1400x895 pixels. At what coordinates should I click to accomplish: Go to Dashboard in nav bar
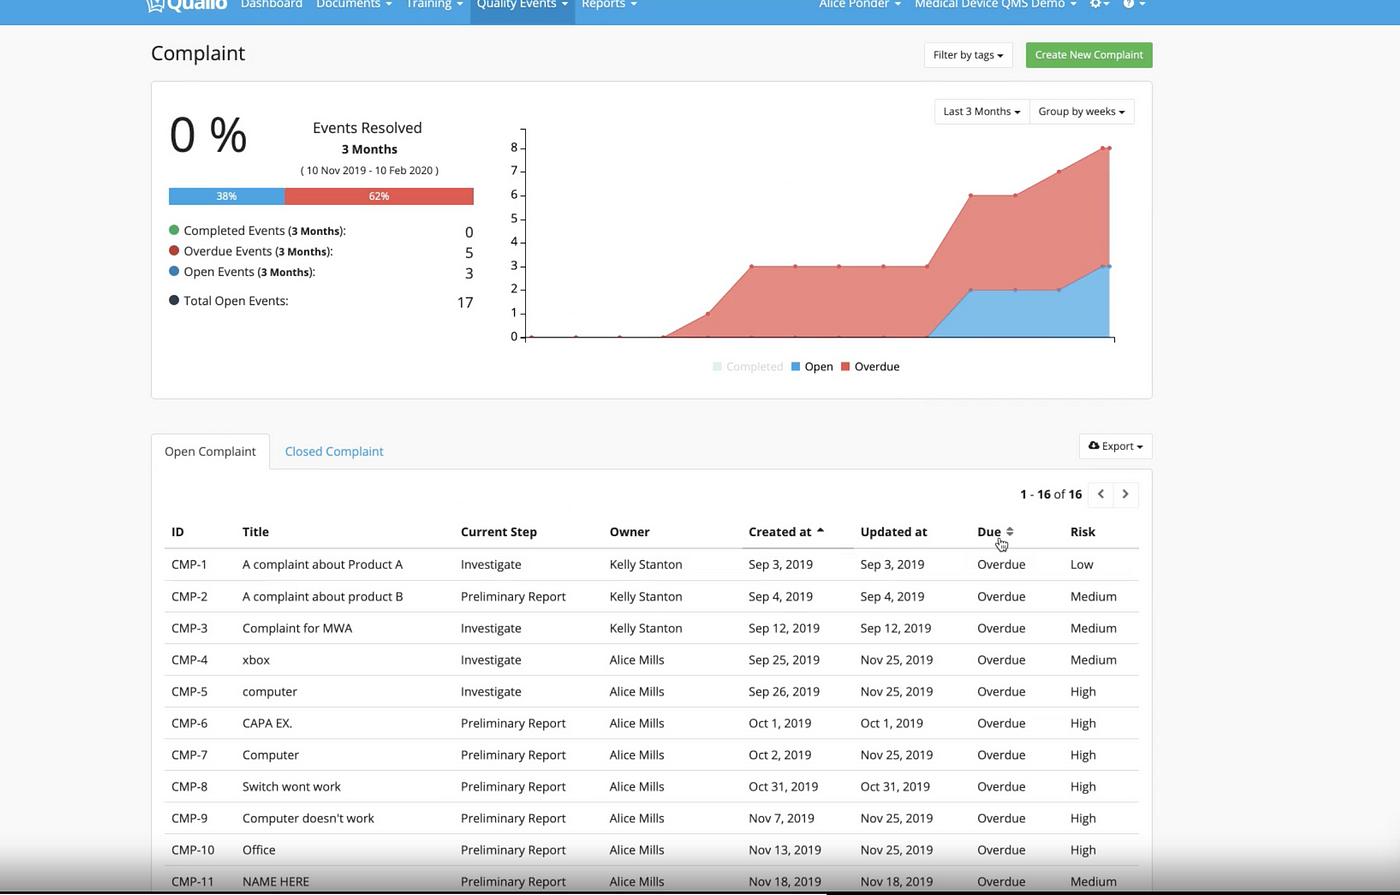coord(271,5)
